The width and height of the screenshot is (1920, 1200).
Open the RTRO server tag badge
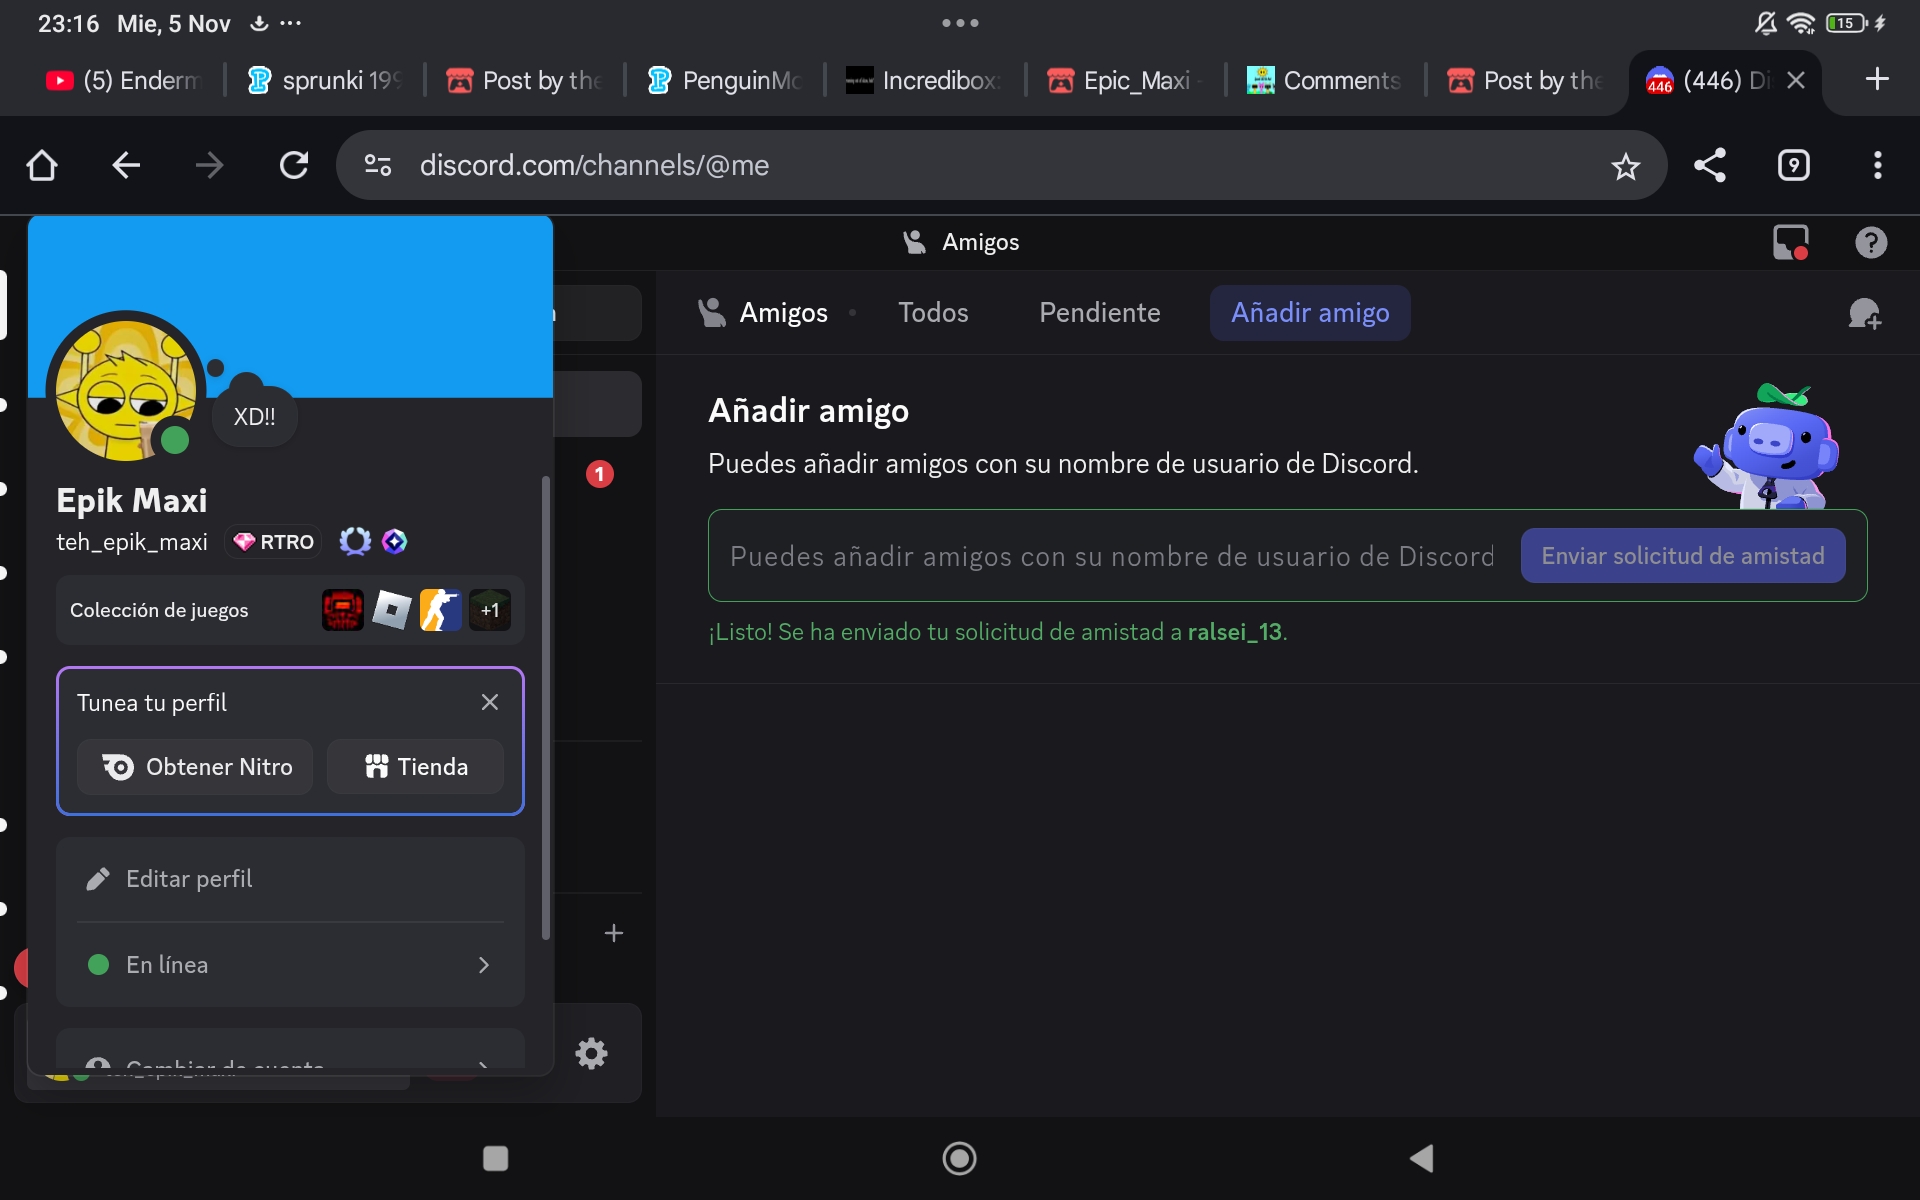[x=274, y=542]
